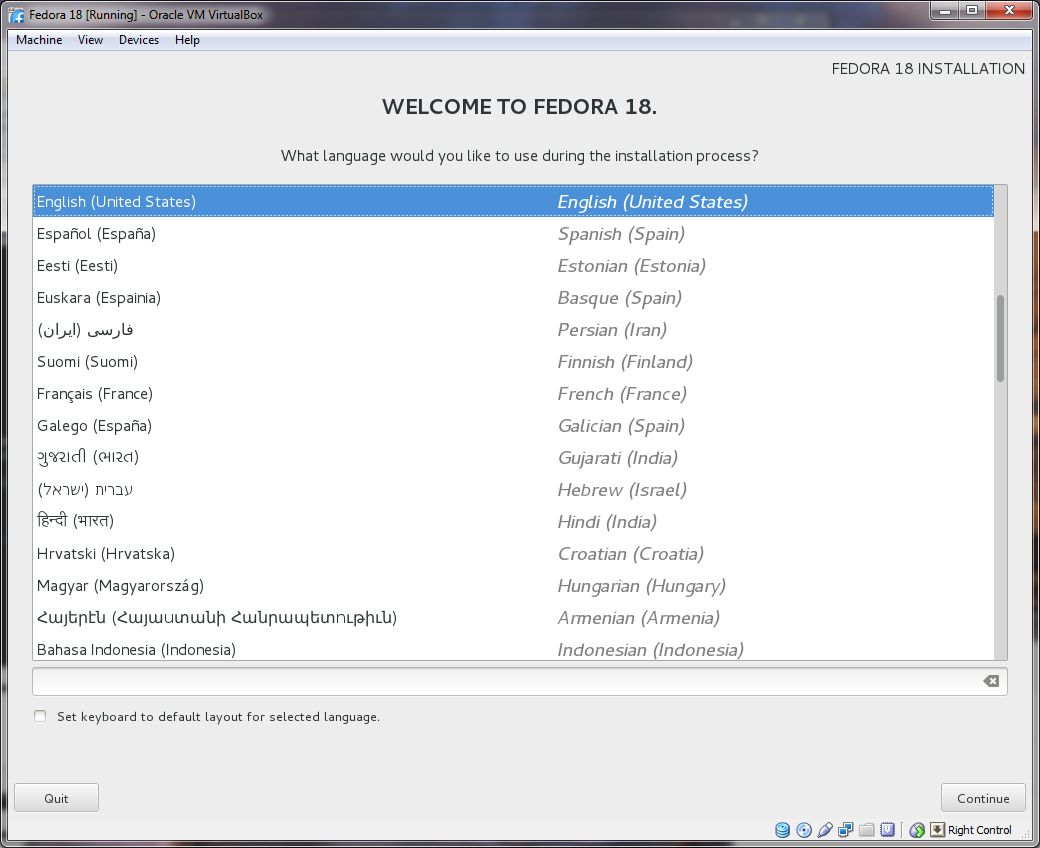Click the Quit button

(x=56, y=798)
